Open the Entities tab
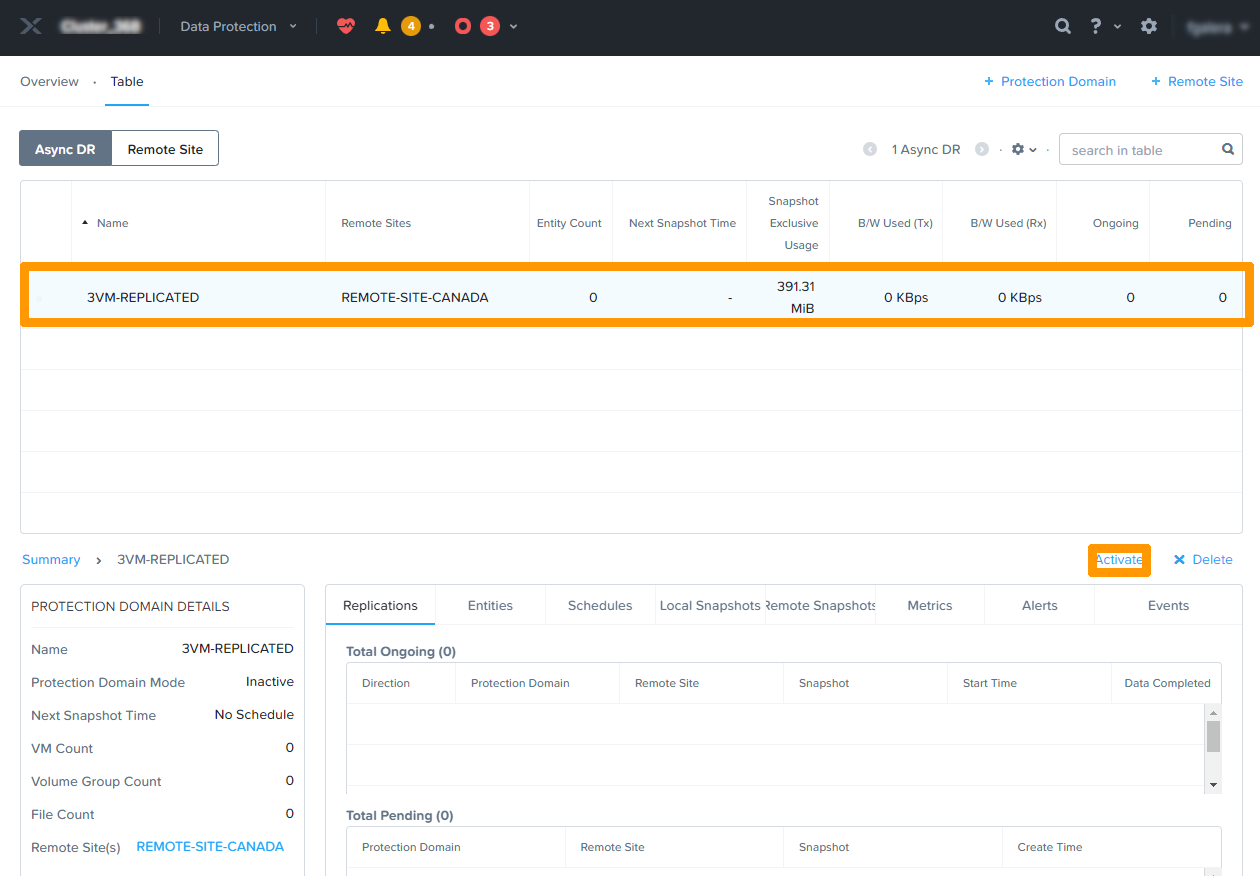The image size is (1260, 876). (490, 605)
